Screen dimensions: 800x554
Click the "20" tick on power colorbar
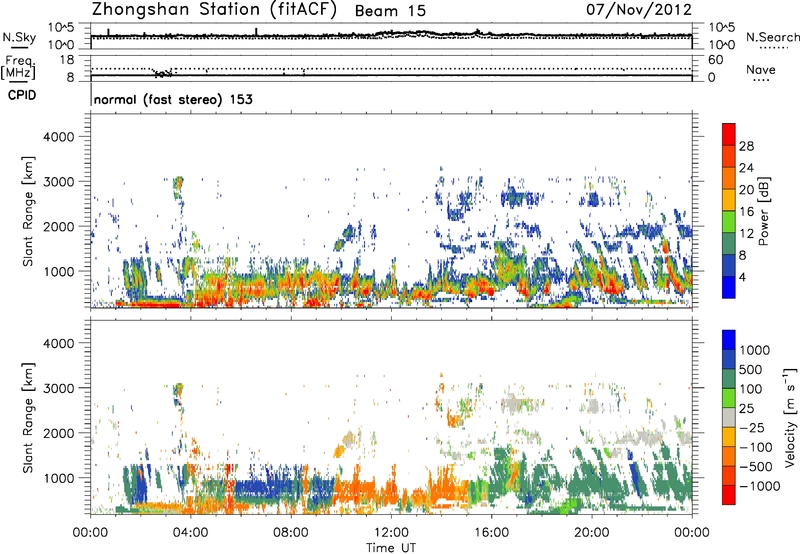746,190
